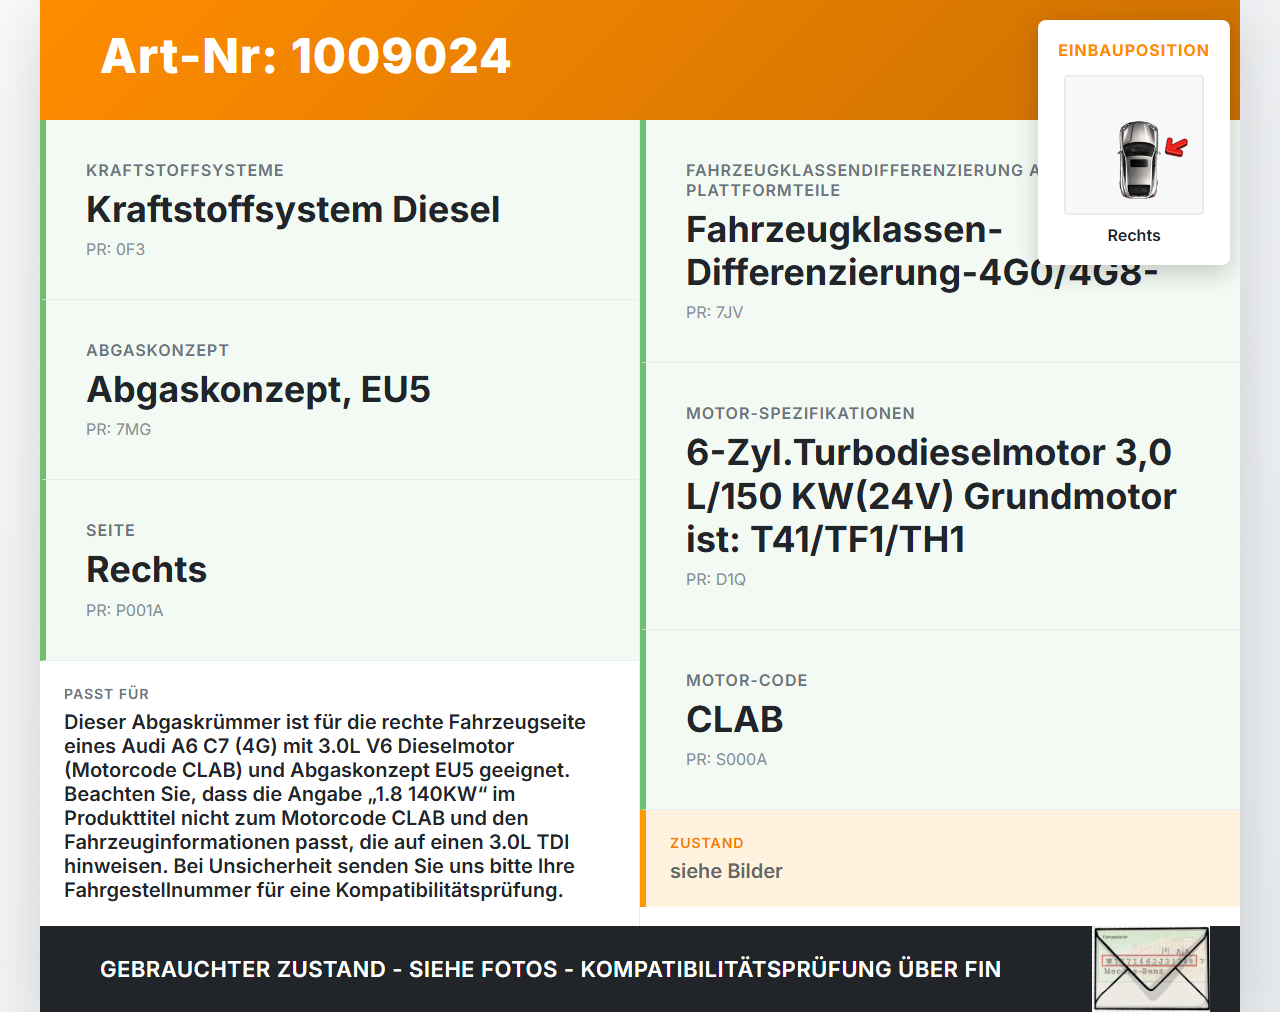Click the KRAFTSTOFFSYSTEME label
The image size is (1280, 1012).
coord(185,170)
